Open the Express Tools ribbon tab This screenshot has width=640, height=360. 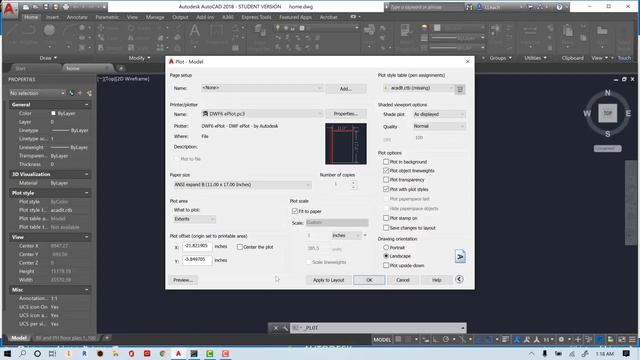click(x=256, y=17)
